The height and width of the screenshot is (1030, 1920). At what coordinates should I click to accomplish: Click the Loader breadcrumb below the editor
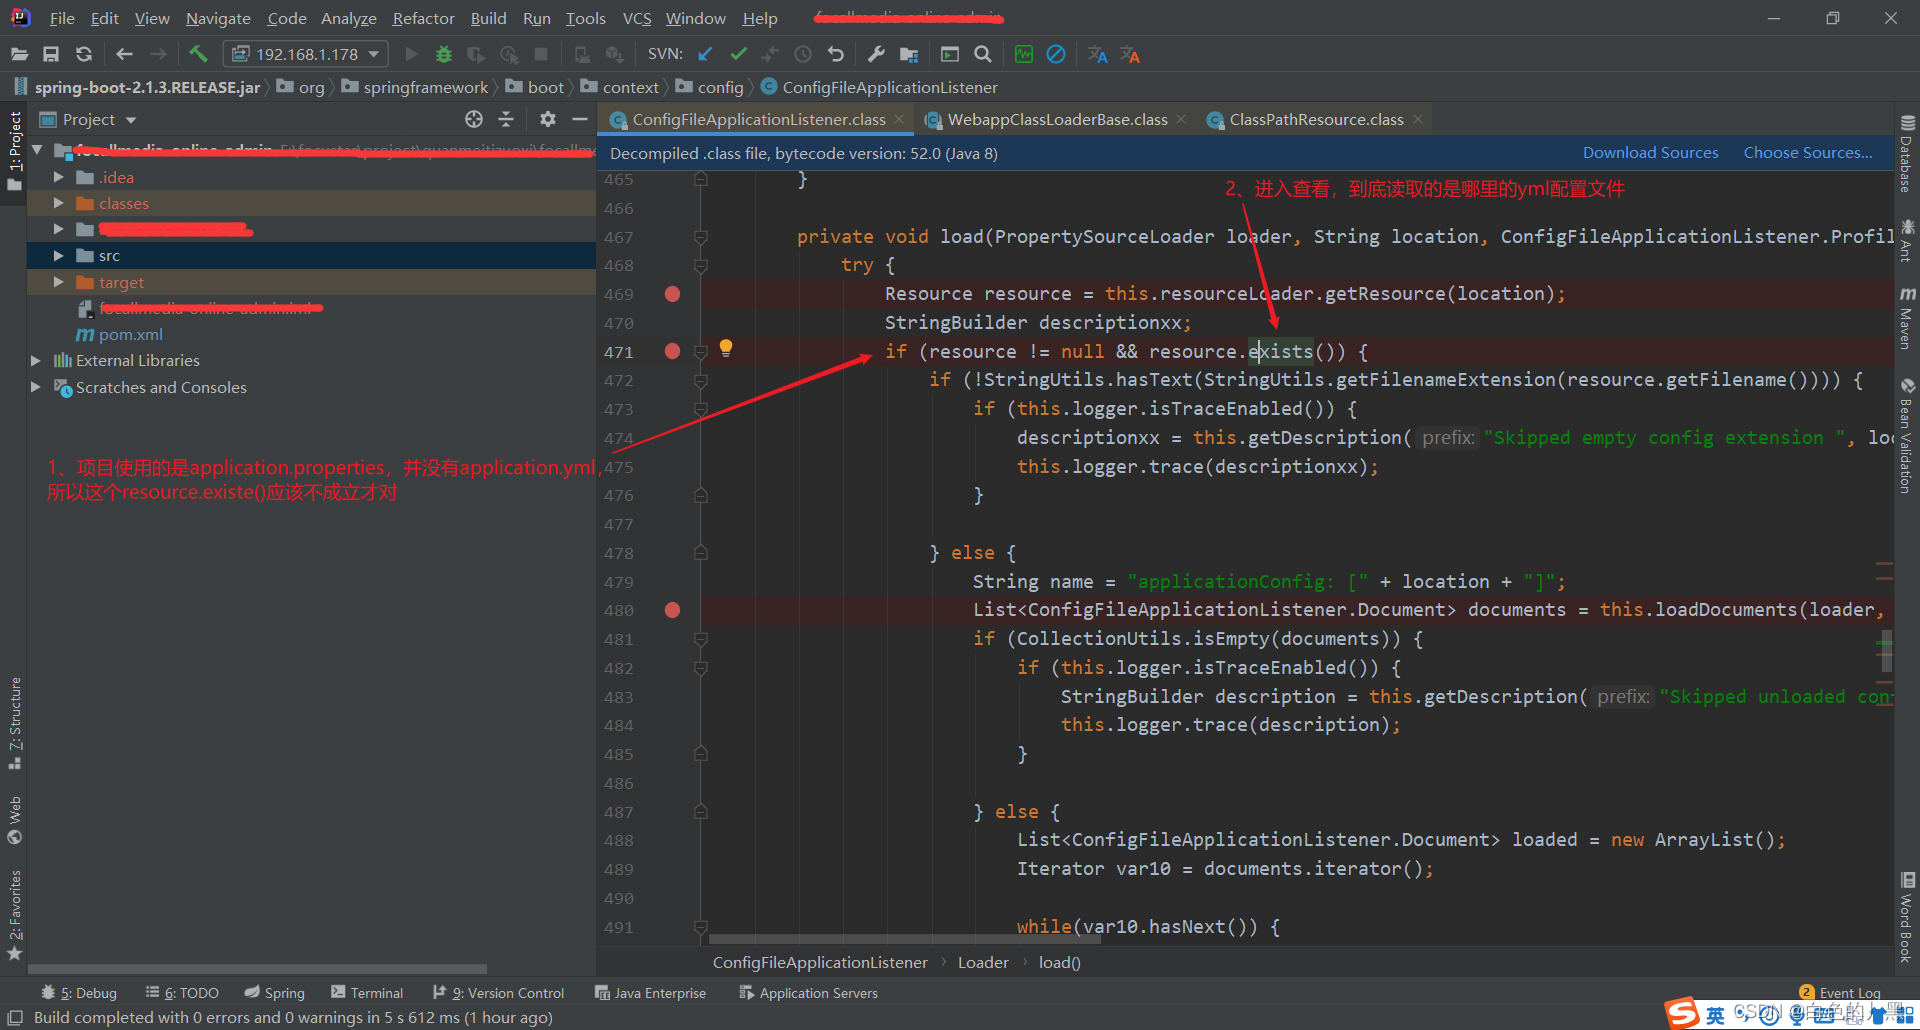coord(983,962)
